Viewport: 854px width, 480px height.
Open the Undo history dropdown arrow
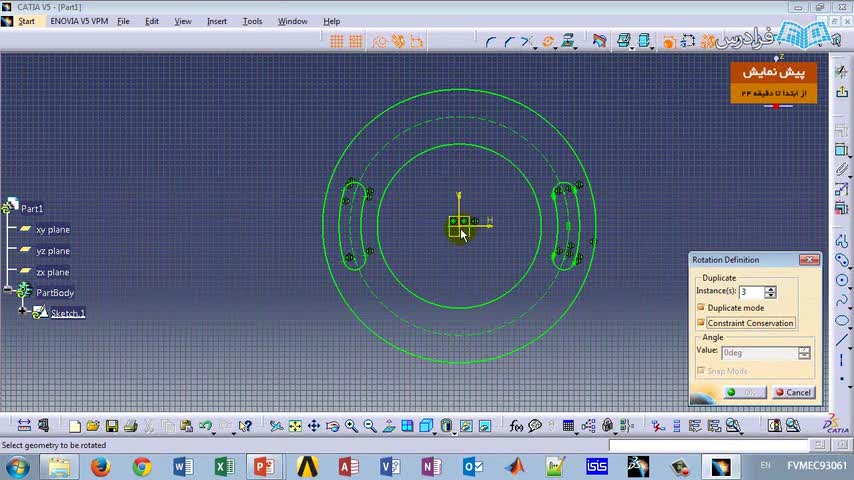coord(213,433)
